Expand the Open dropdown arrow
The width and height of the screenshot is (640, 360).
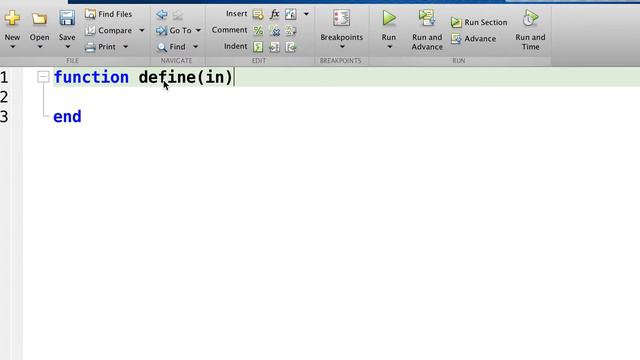click(40, 47)
